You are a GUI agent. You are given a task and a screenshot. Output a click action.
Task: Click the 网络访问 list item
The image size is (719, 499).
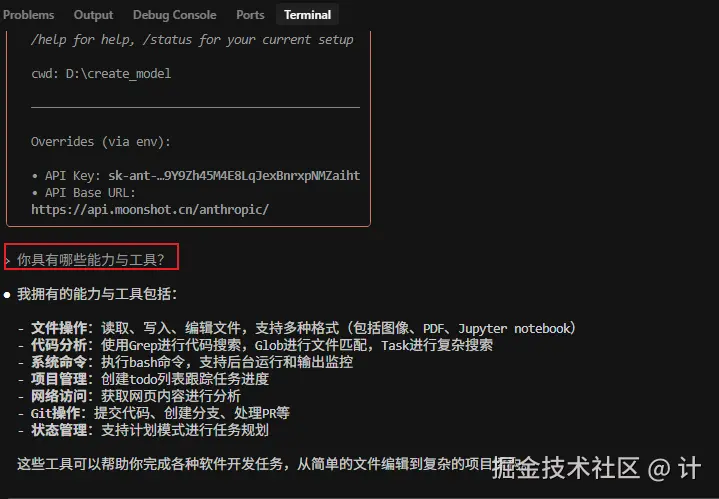(x=136, y=396)
